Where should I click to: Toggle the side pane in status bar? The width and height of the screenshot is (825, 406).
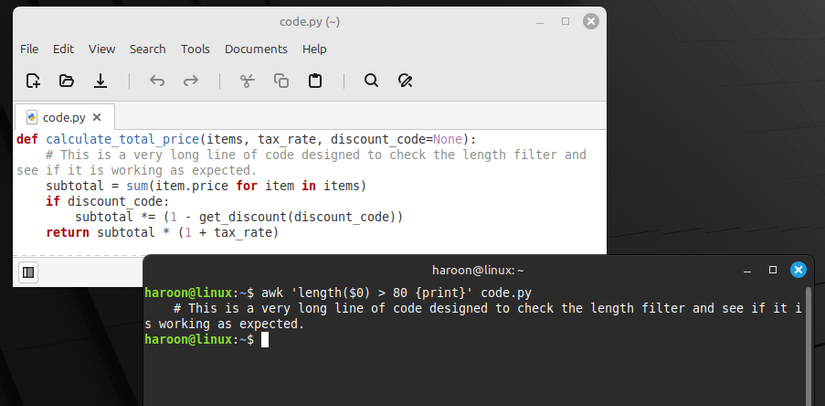[x=29, y=271]
